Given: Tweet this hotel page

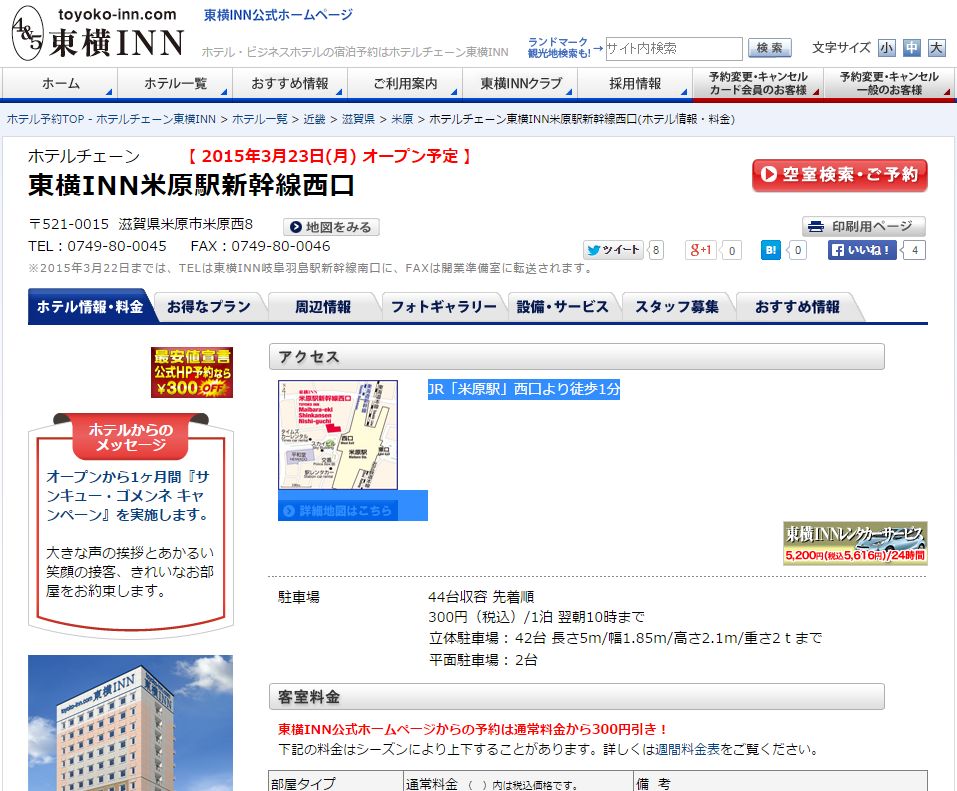Looking at the screenshot, I should (613, 250).
